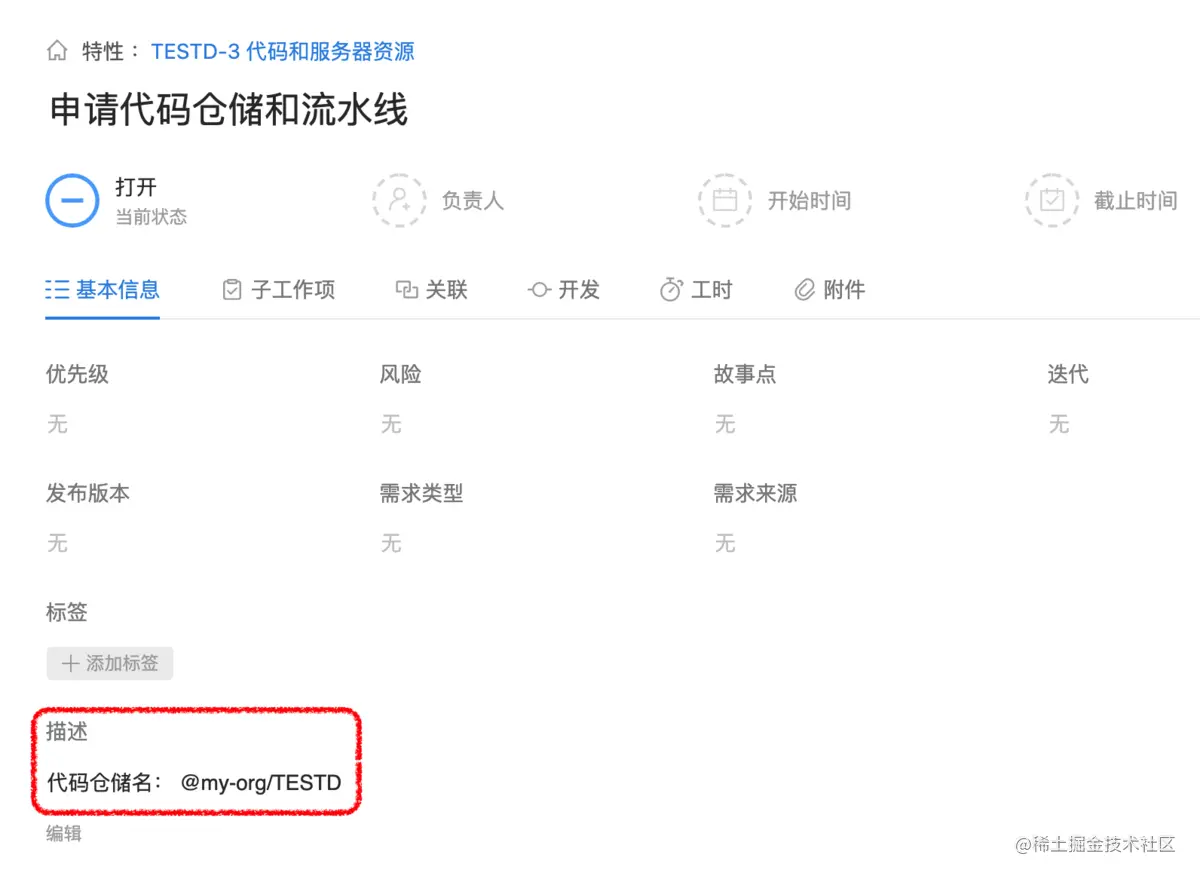Open the TESTD-3 代码和服务器资源 parent link
This screenshot has height=879, width=1200.
click(x=283, y=51)
